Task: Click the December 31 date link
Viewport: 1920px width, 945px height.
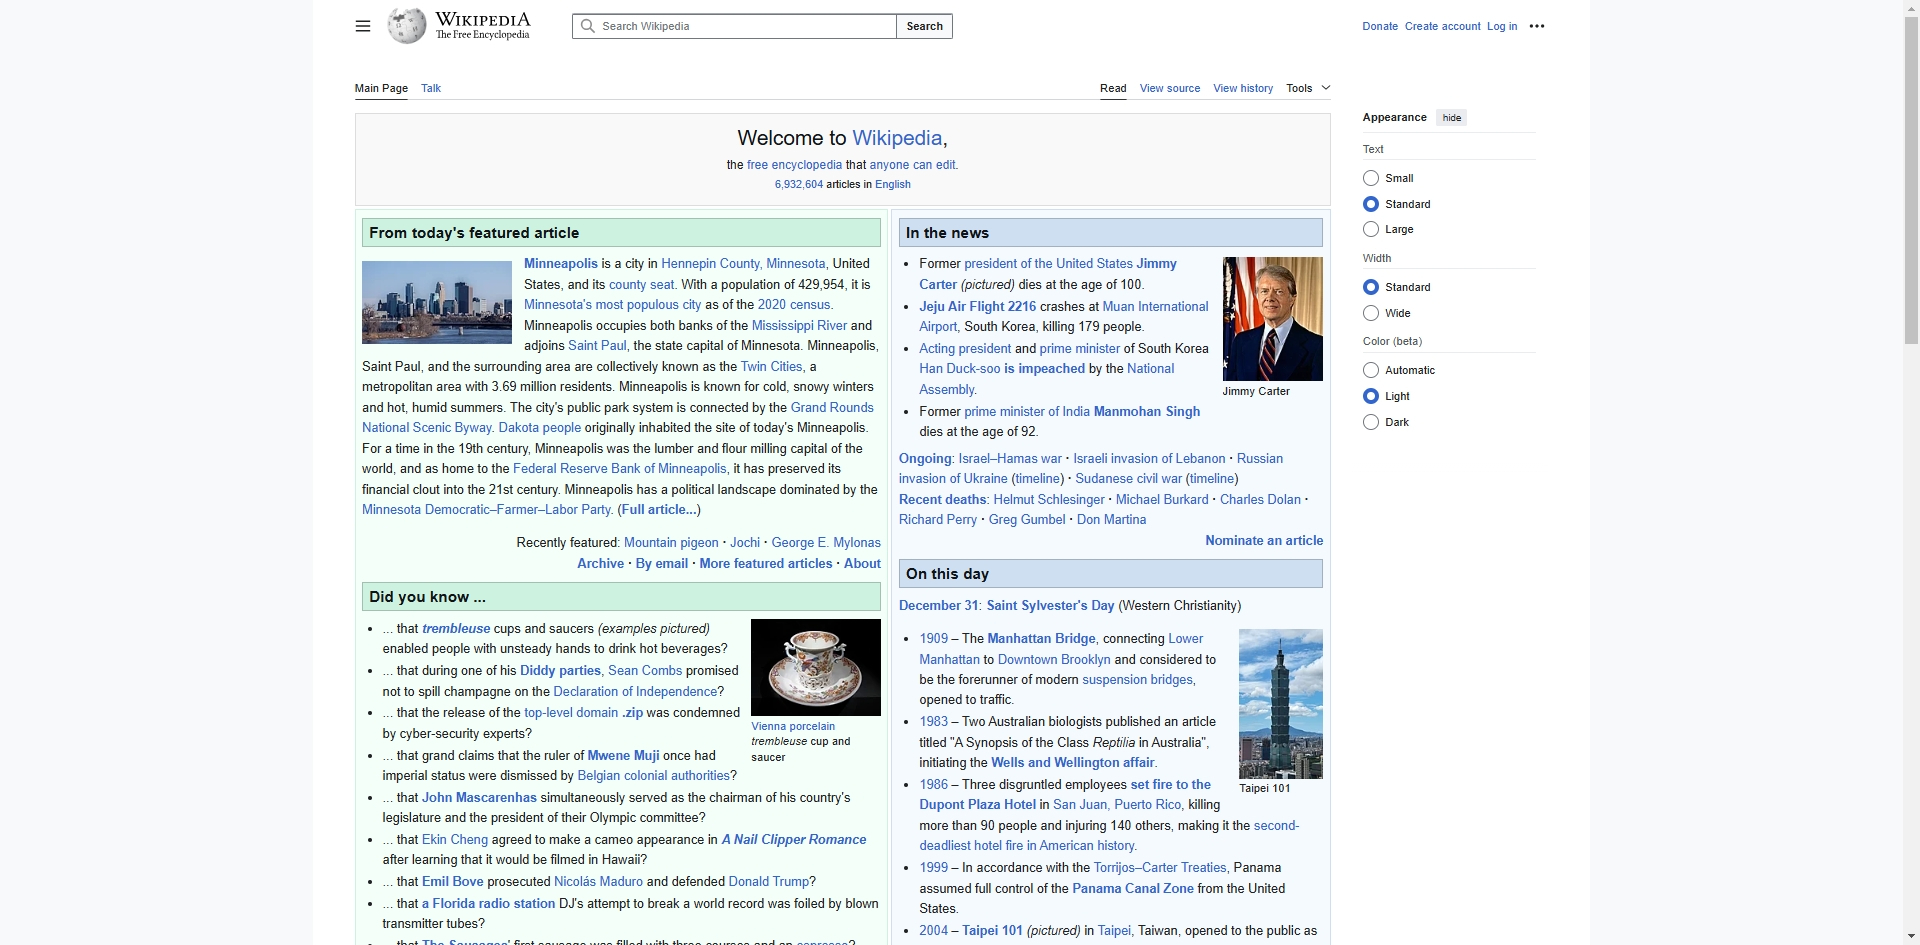Action: tap(938, 606)
